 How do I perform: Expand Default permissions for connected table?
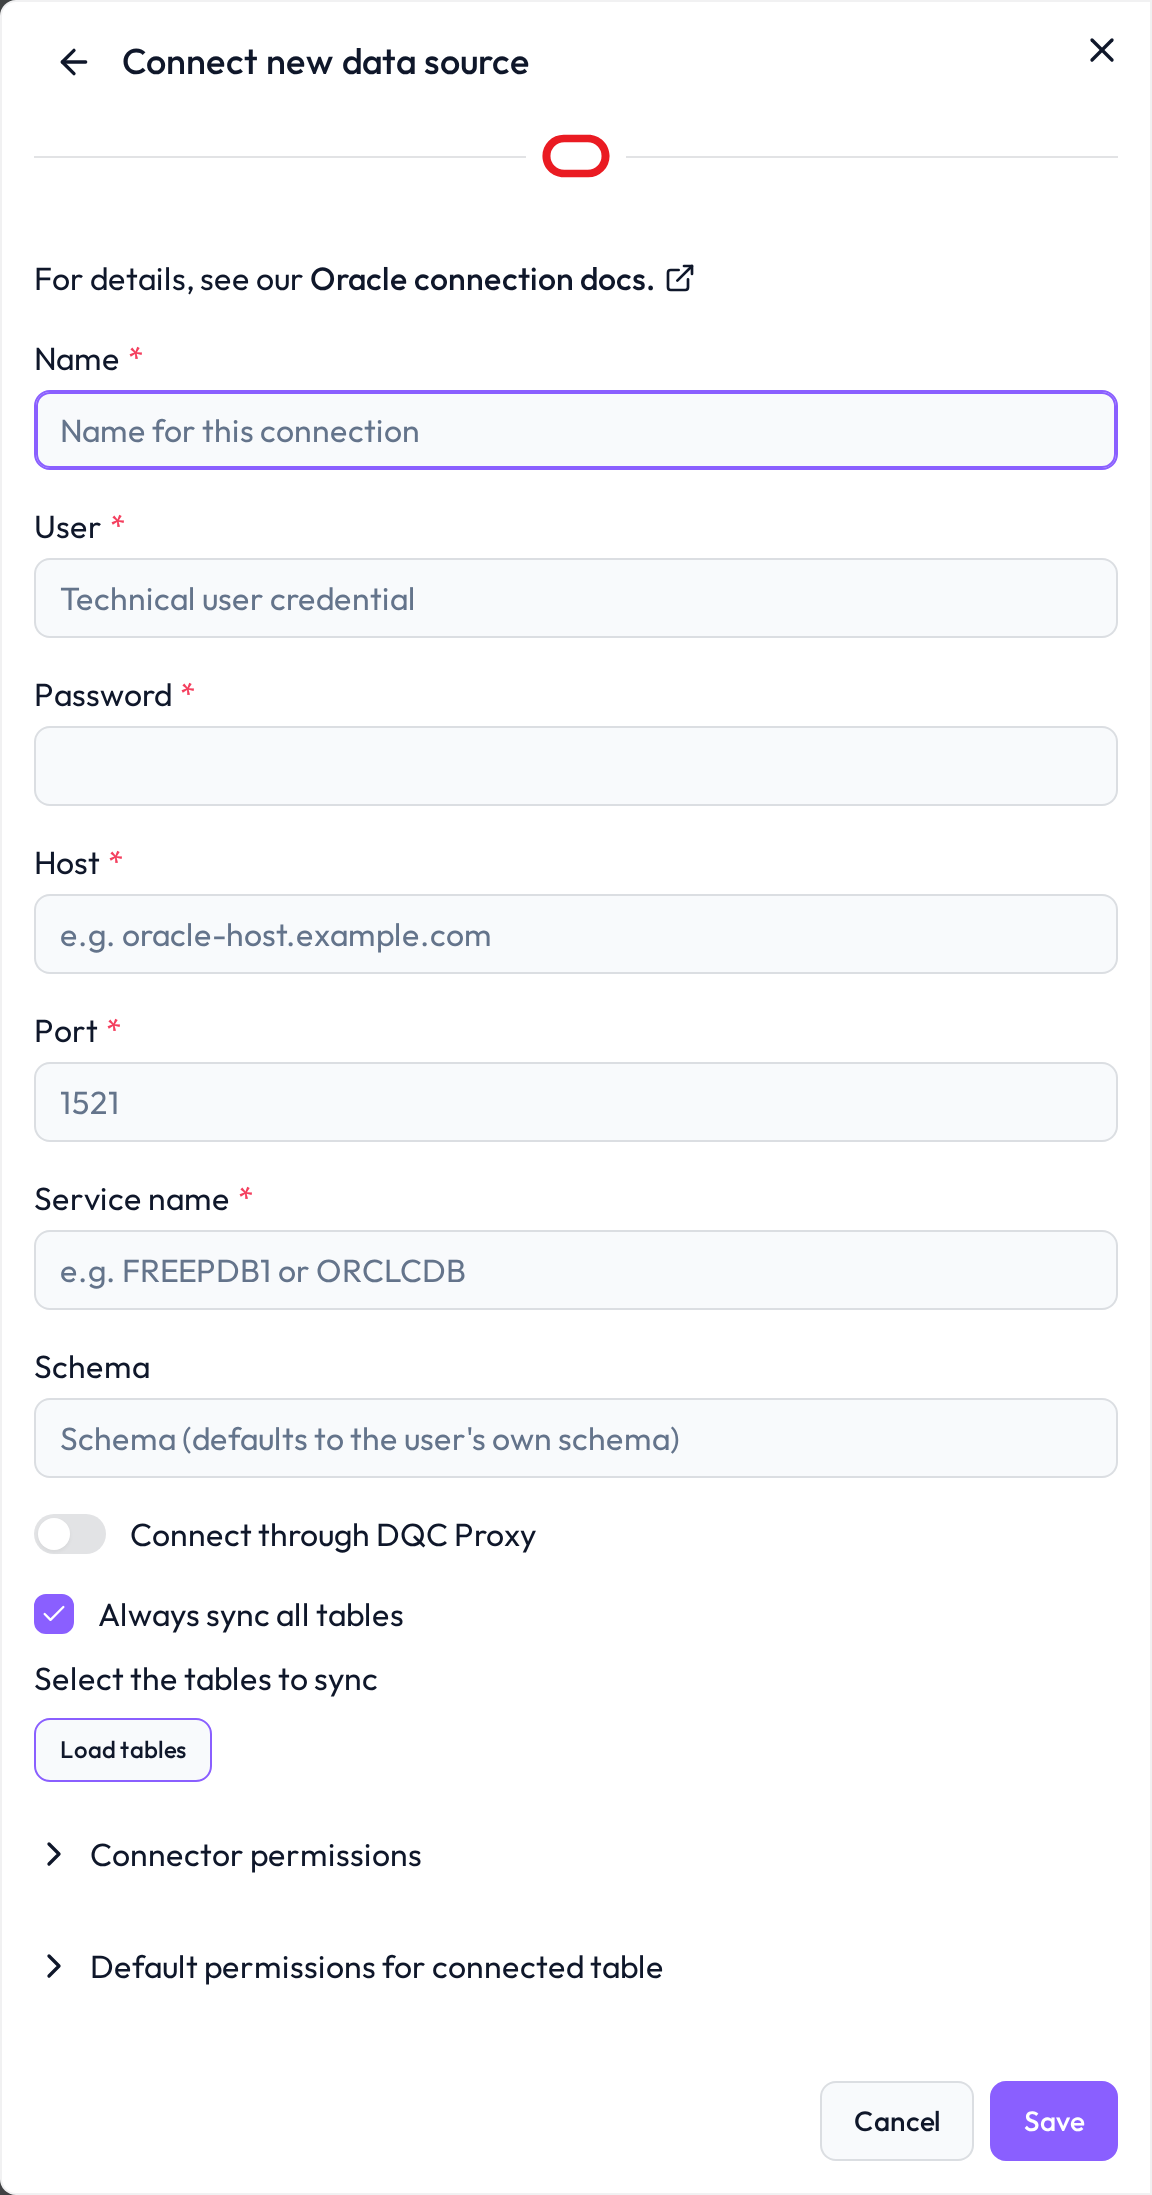(376, 1967)
